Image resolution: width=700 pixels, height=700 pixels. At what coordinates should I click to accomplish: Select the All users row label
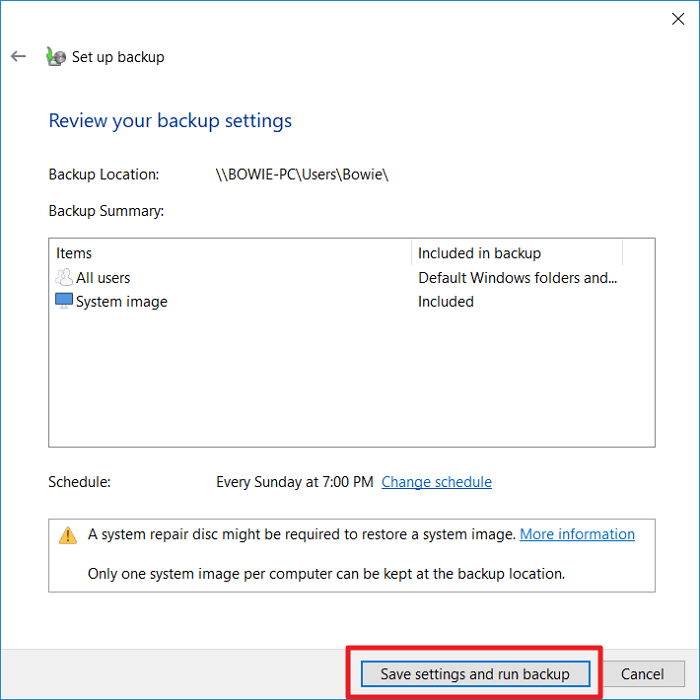tap(103, 278)
